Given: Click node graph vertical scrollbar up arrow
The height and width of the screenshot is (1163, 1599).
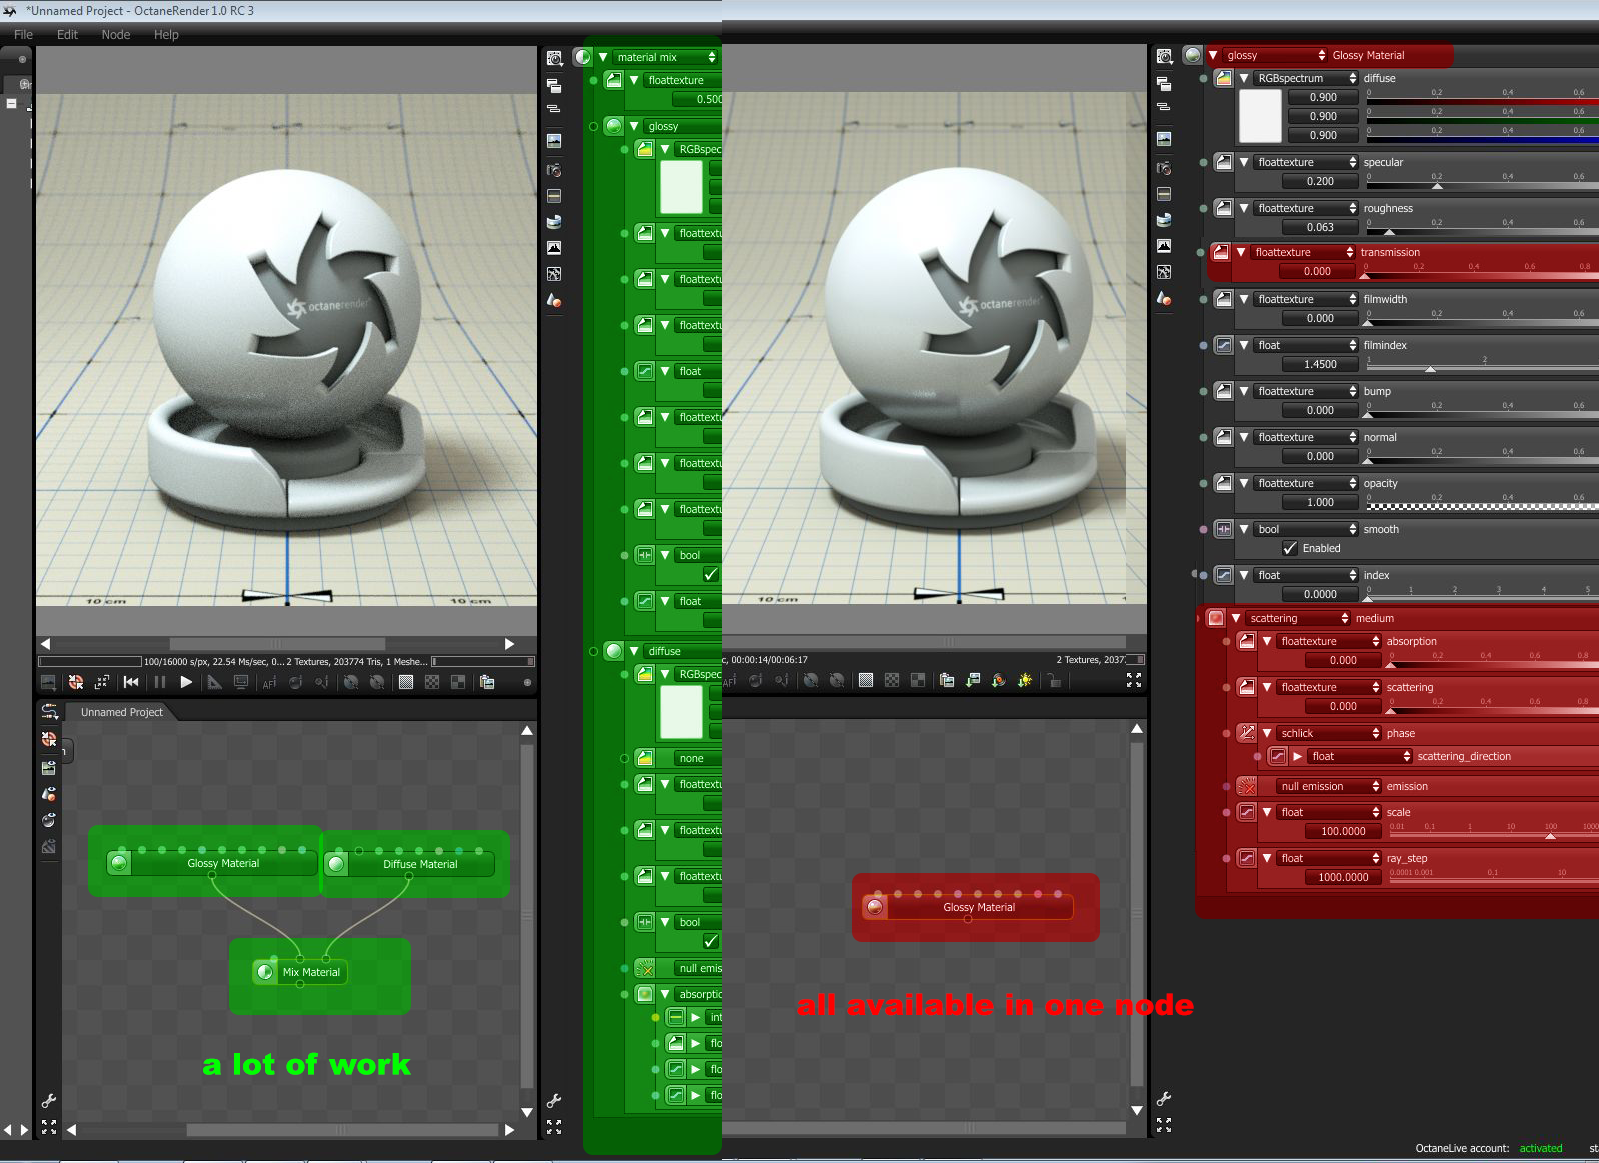Looking at the screenshot, I should (527, 731).
